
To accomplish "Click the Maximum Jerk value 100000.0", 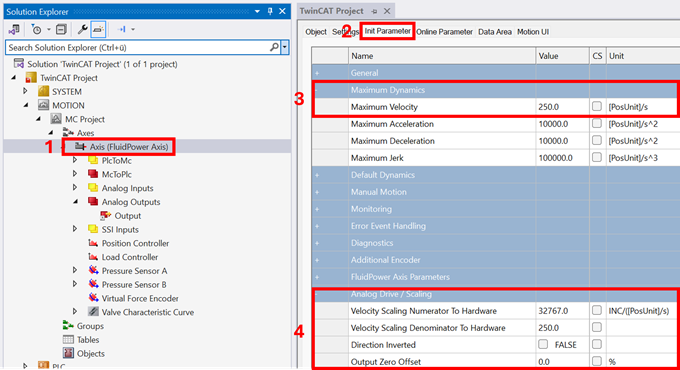I will pos(562,158).
